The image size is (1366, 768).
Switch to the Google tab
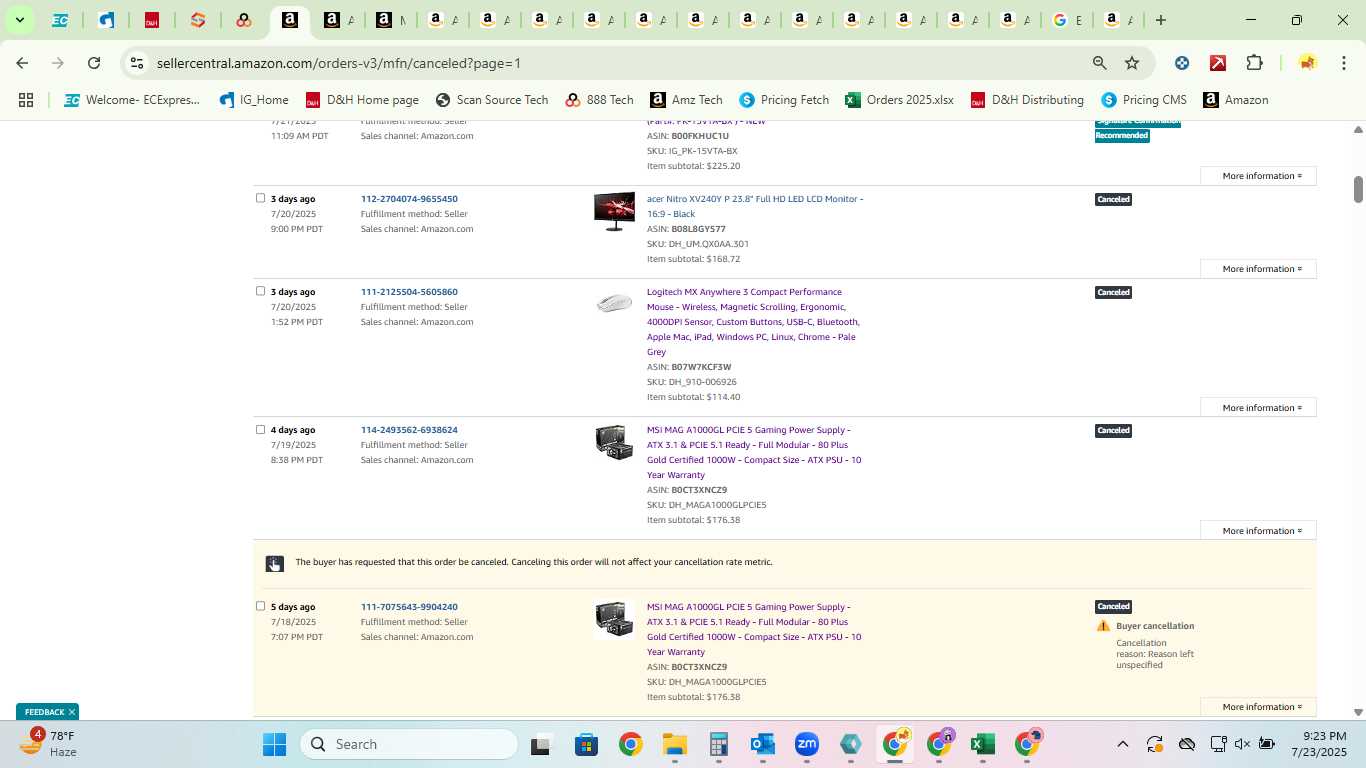click(x=1060, y=20)
